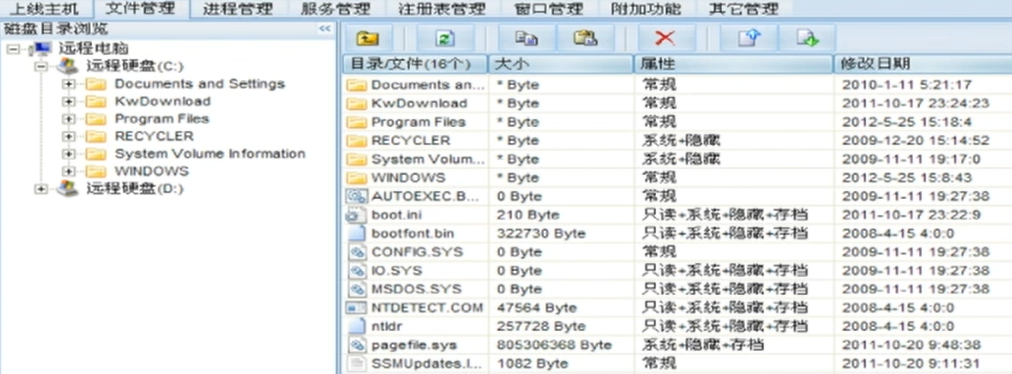Delete selected file with red X
1012x374 pixels.
tap(665, 38)
